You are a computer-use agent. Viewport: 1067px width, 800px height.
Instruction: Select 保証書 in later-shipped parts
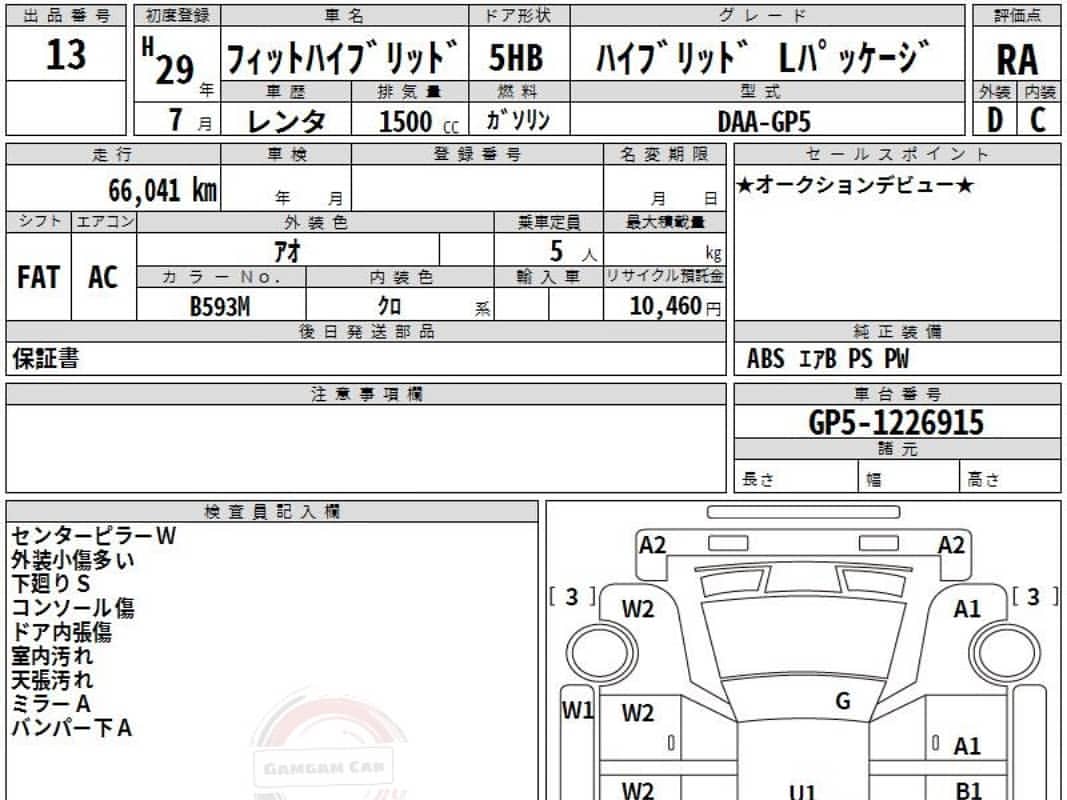point(46,359)
